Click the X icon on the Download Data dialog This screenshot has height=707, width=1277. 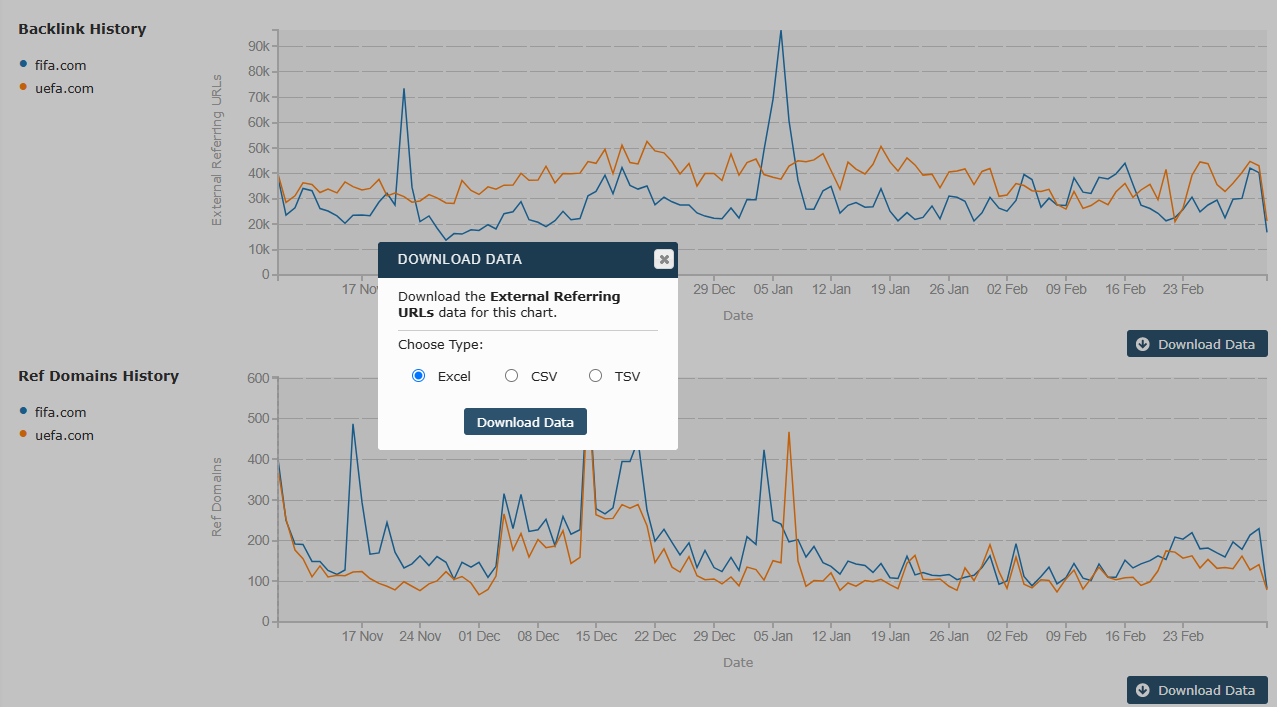[x=663, y=258]
